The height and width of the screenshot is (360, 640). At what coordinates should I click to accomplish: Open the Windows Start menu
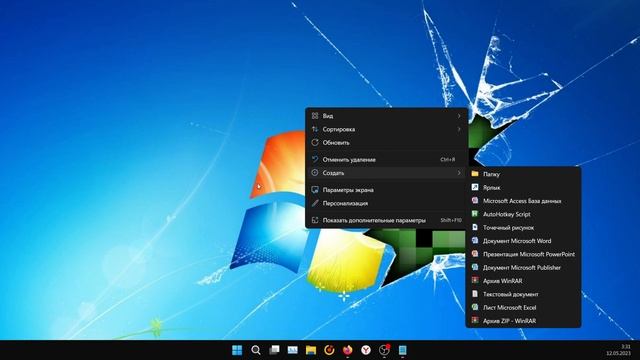coord(237,350)
